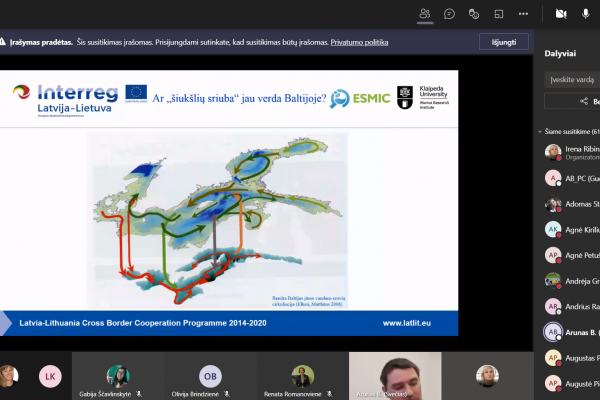Select participant AB_PC in the list
Image resolution: width=600 pixels, height=400 pixels.
[x=572, y=178]
